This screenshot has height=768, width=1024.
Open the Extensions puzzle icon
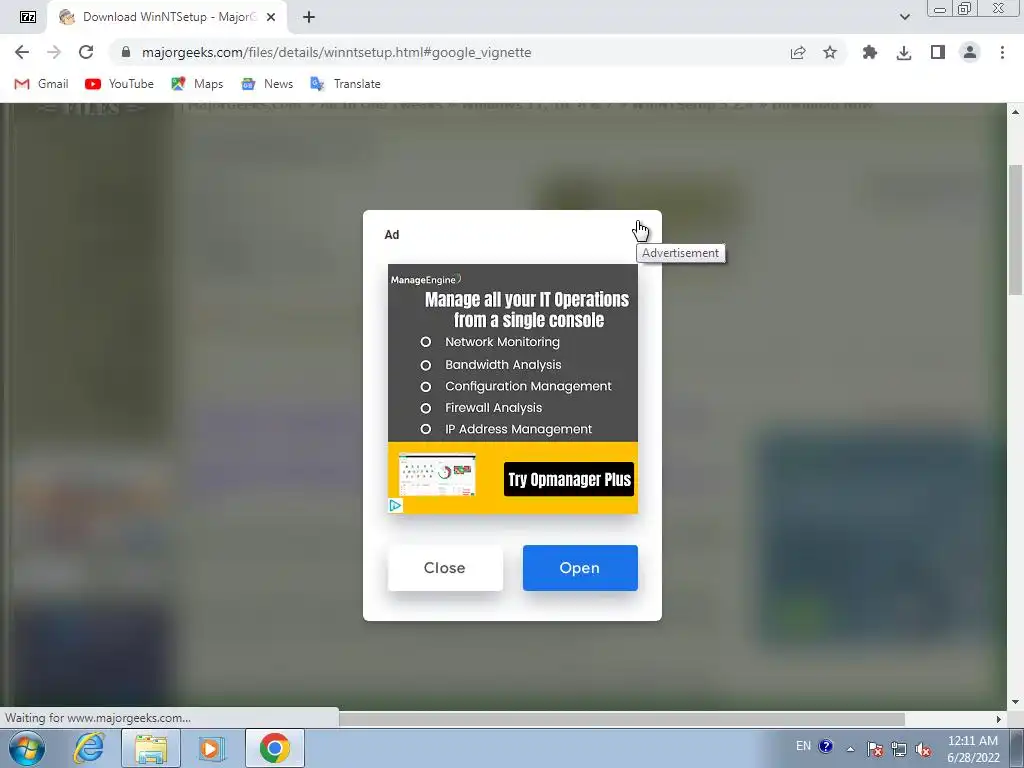(x=870, y=52)
